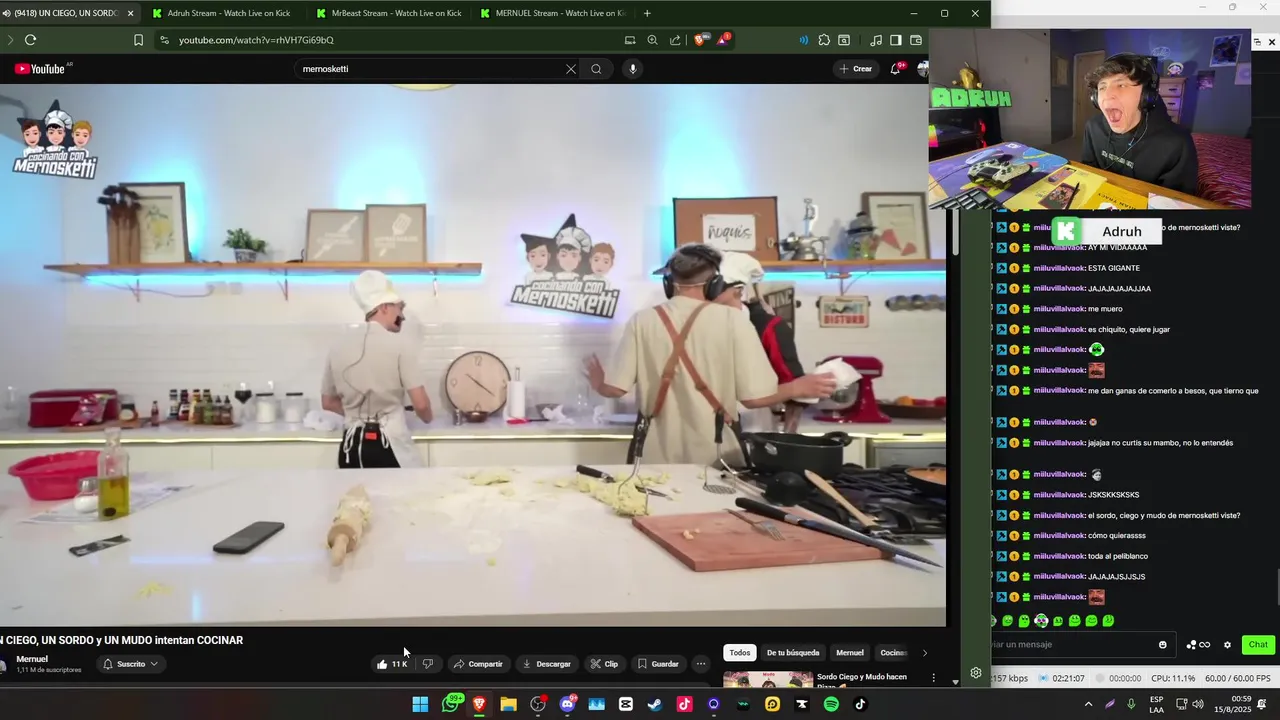
Task: Open Brave playlist music-note icon
Action: click(x=876, y=40)
